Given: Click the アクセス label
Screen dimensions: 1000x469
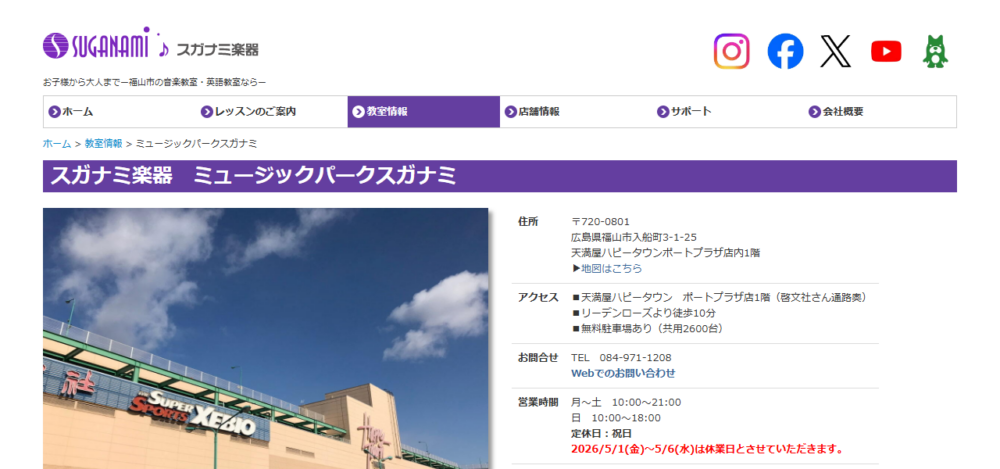Looking at the screenshot, I should tap(538, 298).
